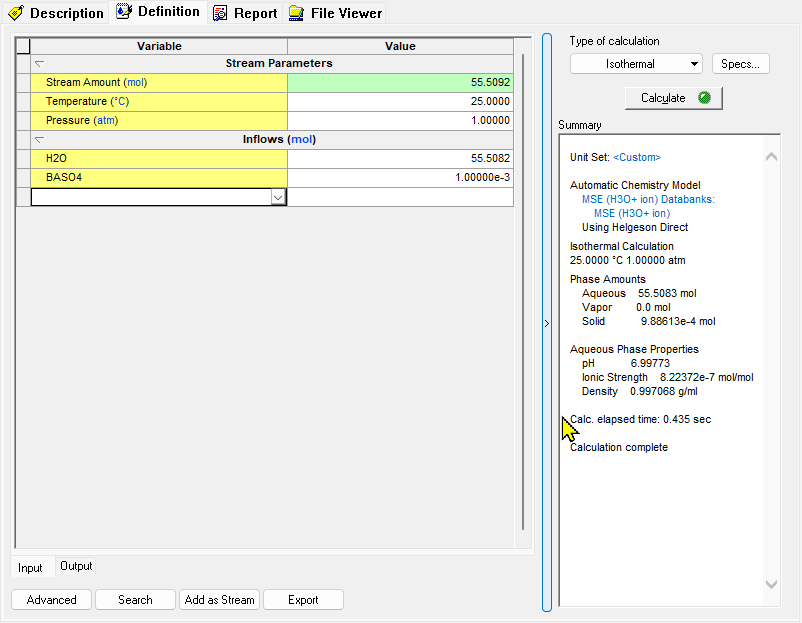Select the Stream Amount value cell
The image size is (802, 623).
click(x=400, y=83)
